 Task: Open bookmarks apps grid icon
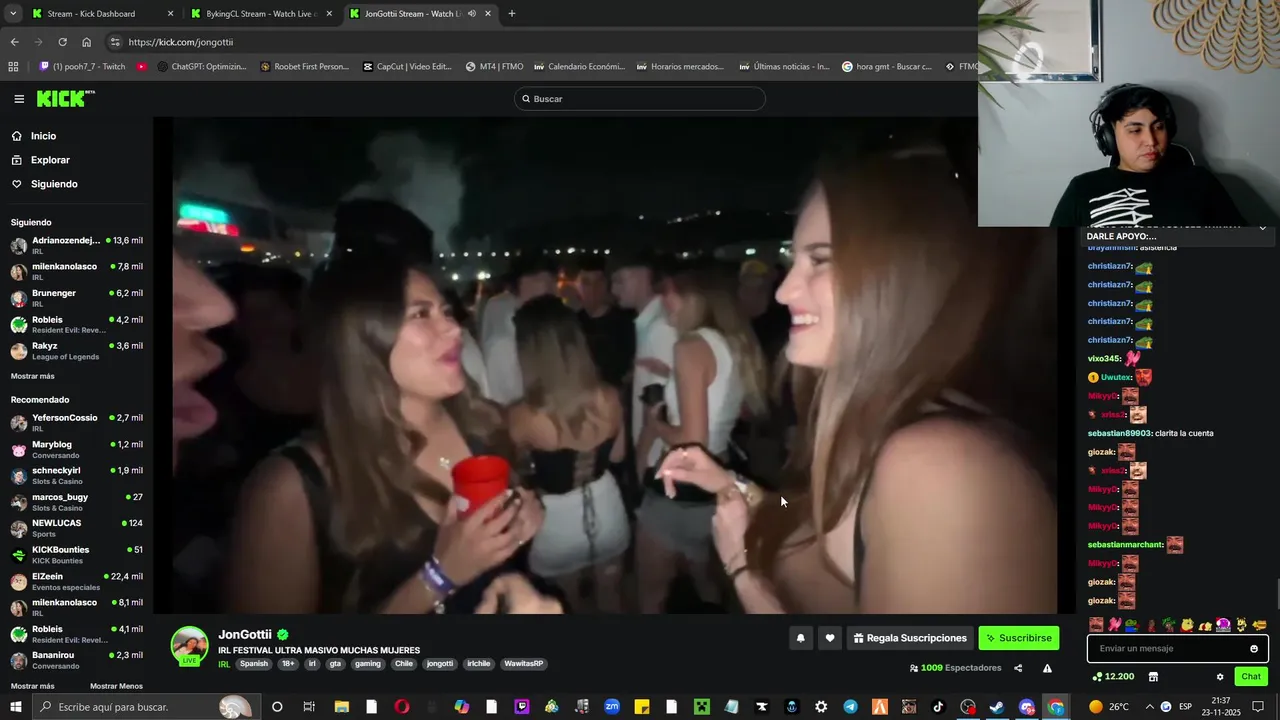(x=13, y=67)
